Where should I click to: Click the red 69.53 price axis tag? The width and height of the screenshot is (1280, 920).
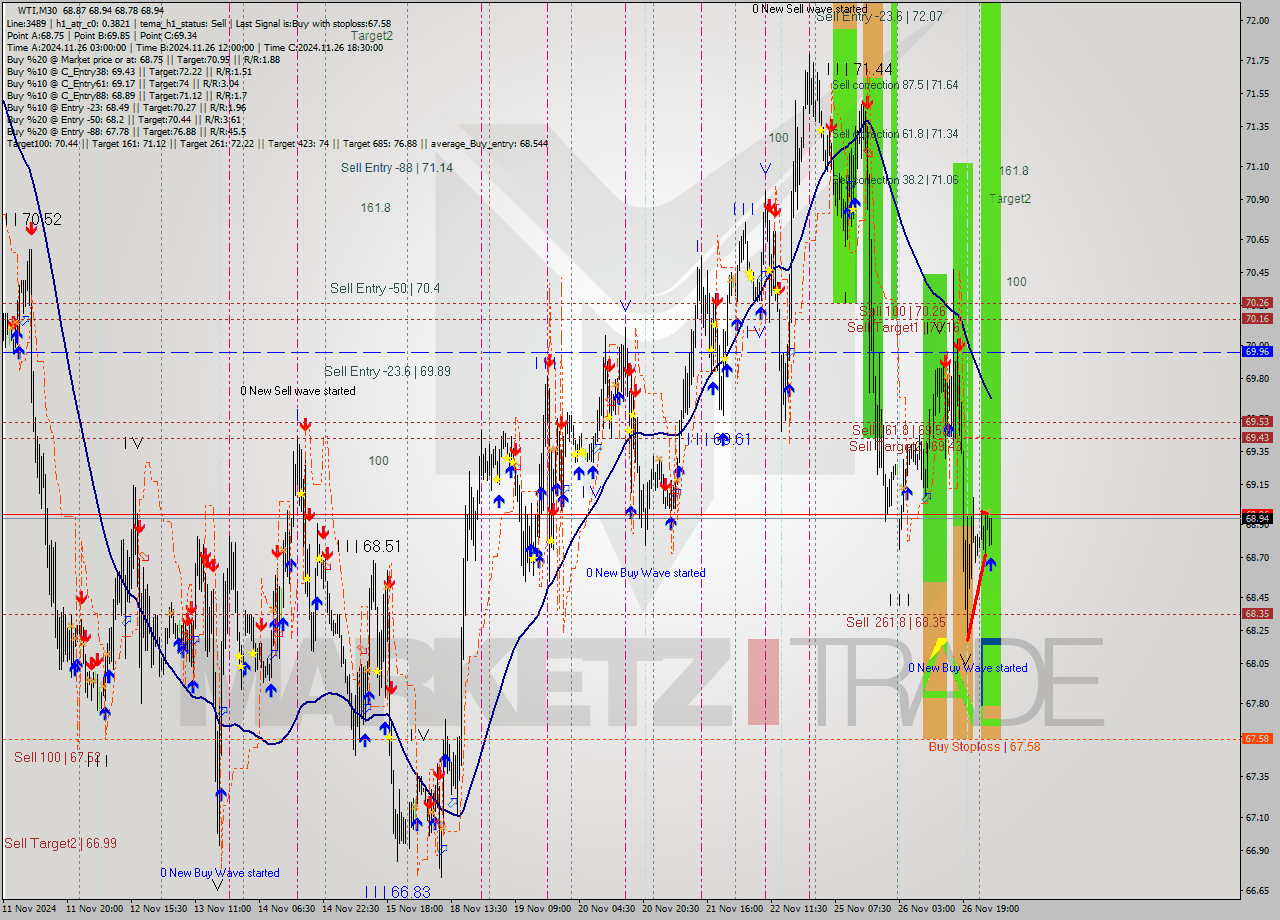1257,422
